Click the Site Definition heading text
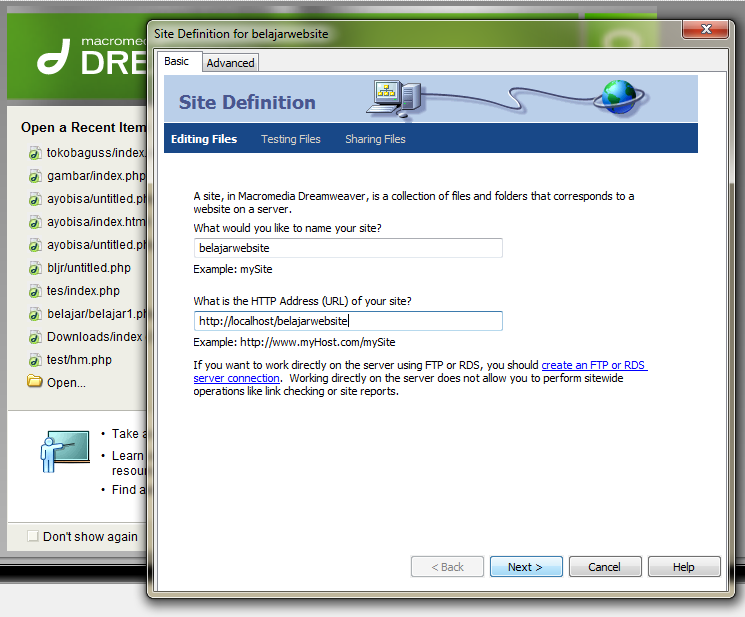Screen dimensions: 745x617 click(x=247, y=103)
